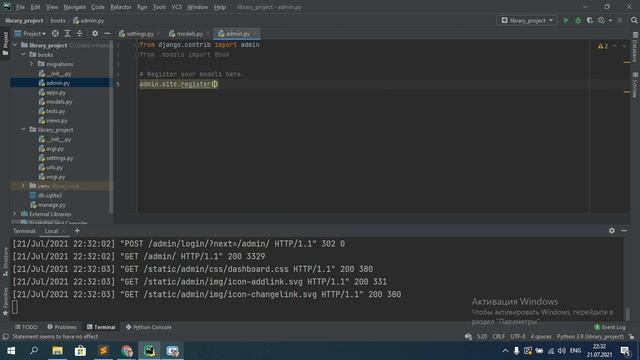This screenshot has width=640, height=360.
Task: Click the locate/select opened file icon
Action: pos(55,33)
